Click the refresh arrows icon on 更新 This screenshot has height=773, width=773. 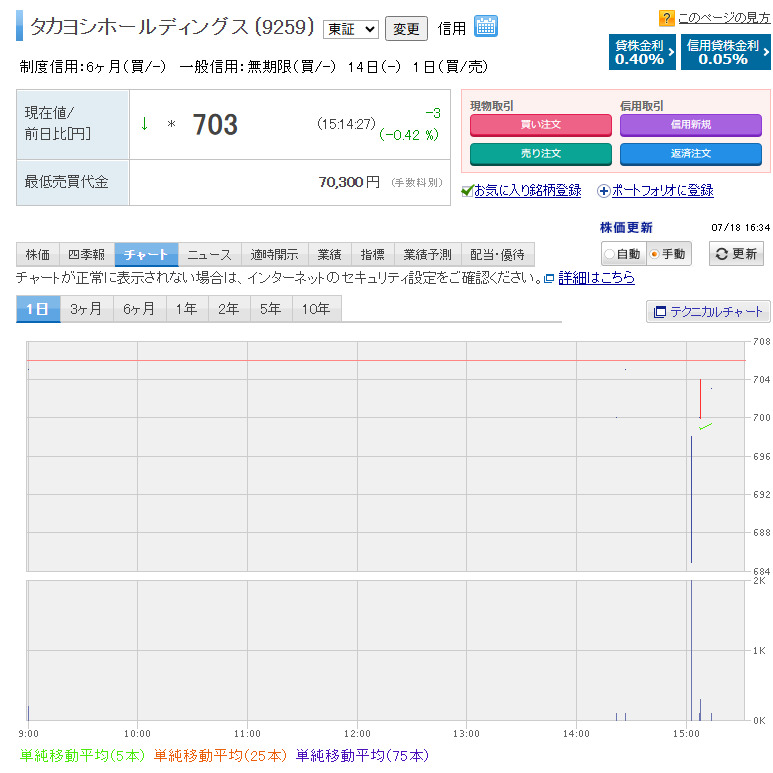[x=722, y=254]
